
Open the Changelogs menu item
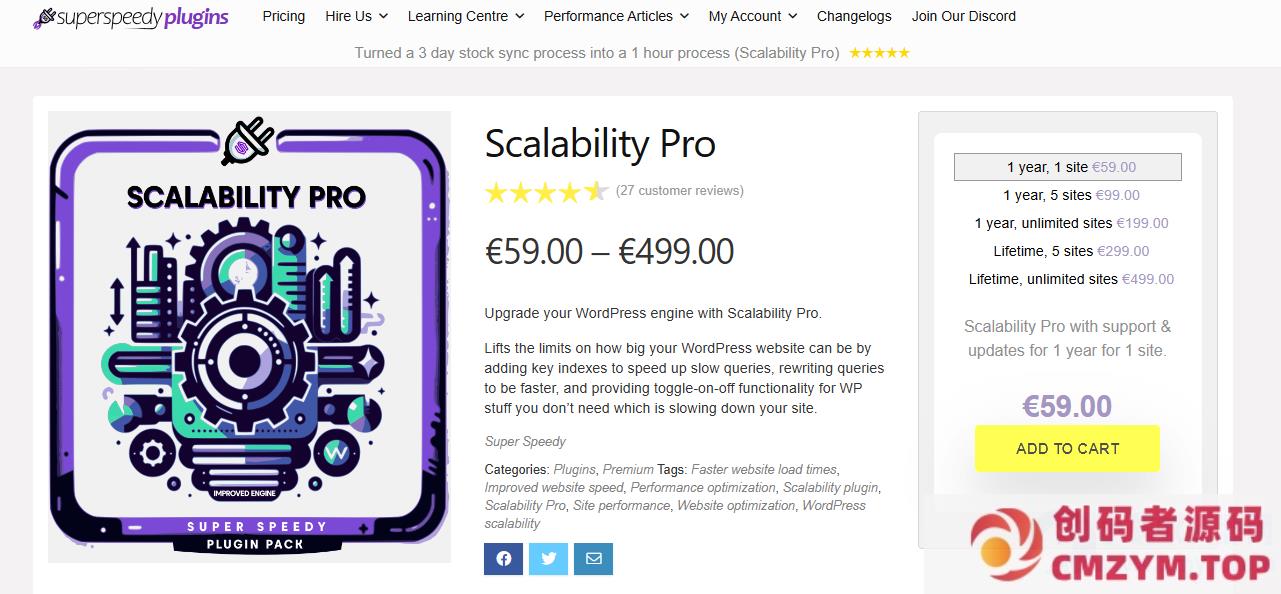pyautogui.click(x=854, y=16)
